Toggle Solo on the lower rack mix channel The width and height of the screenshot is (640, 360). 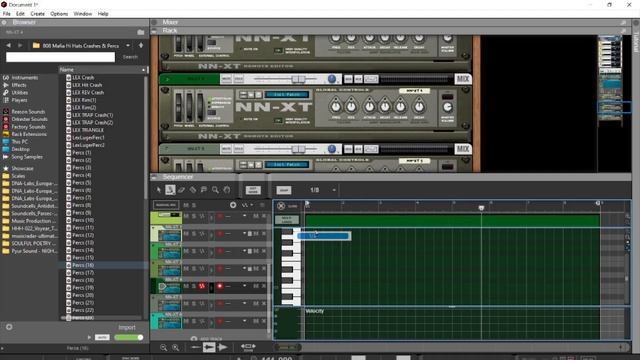tap(239, 149)
